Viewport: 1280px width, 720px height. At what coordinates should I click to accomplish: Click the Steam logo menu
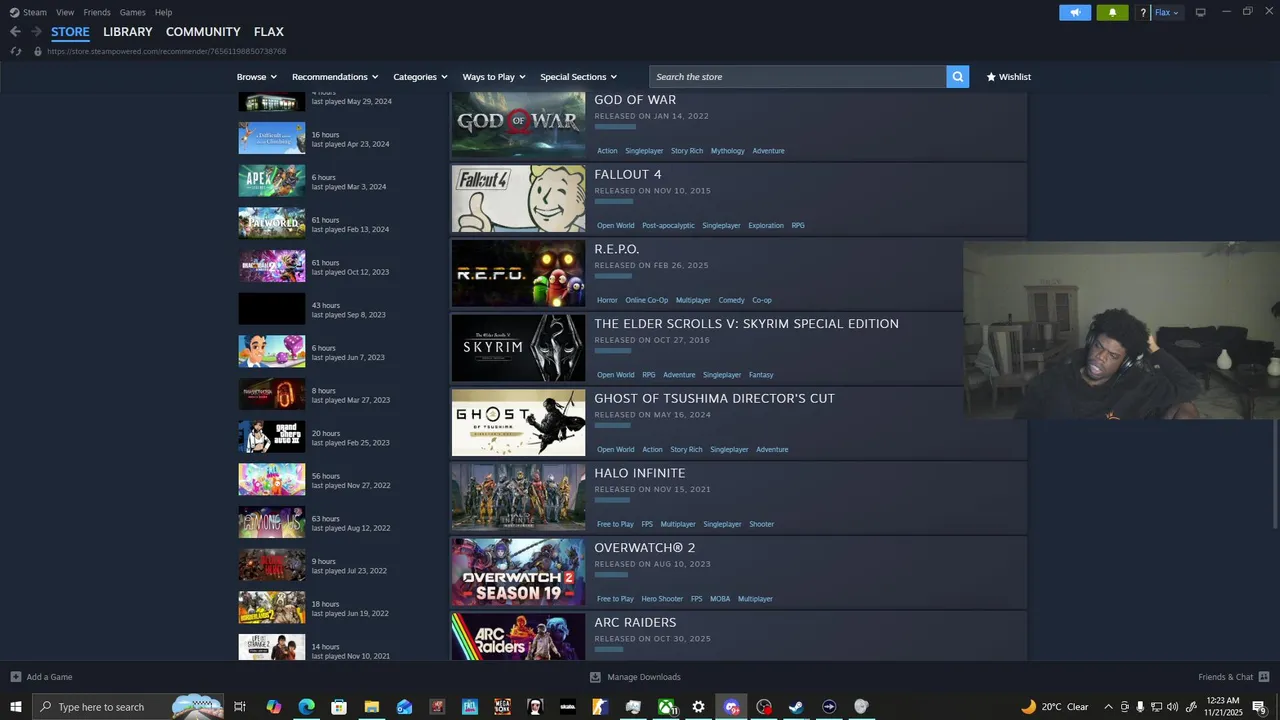click(15, 12)
